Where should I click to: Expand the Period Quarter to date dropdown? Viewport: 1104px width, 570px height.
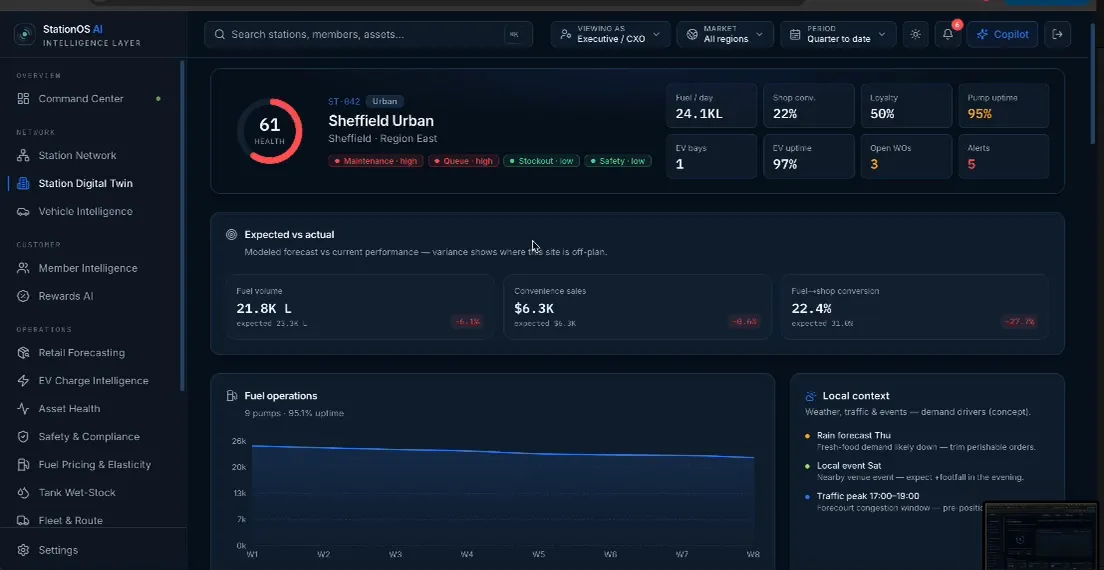coord(838,34)
